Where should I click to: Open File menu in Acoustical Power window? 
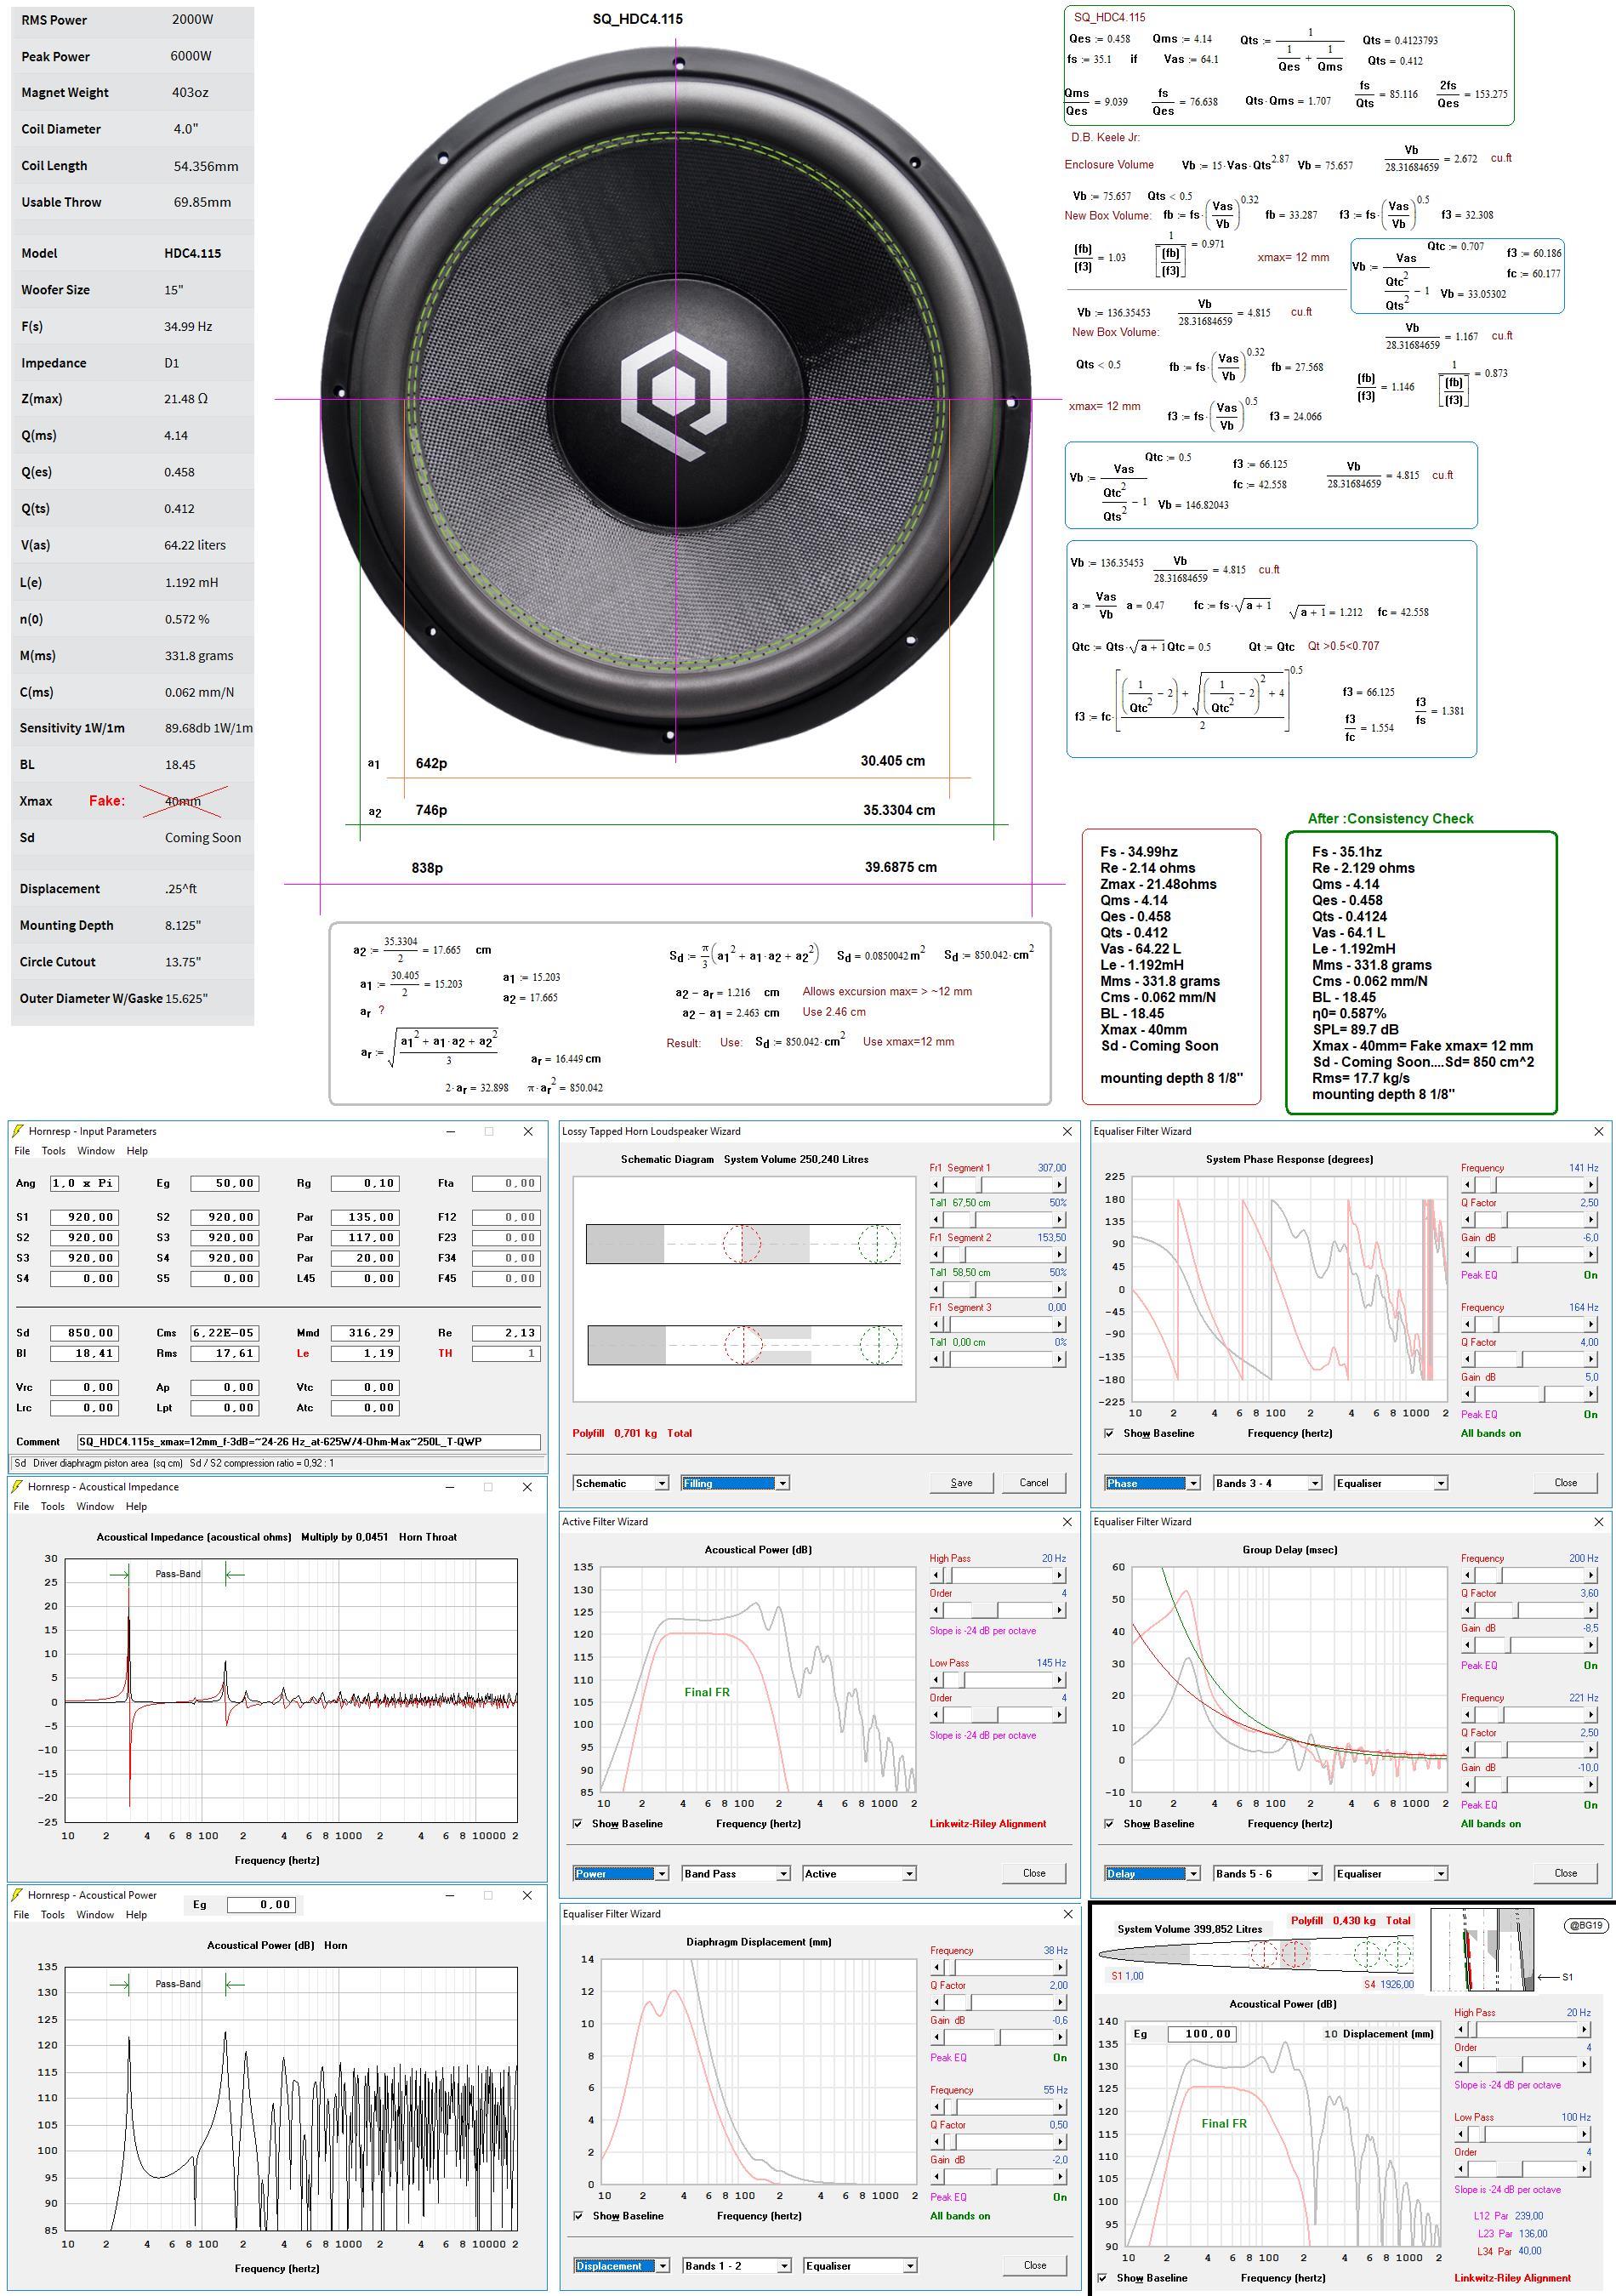[x=22, y=1914]
